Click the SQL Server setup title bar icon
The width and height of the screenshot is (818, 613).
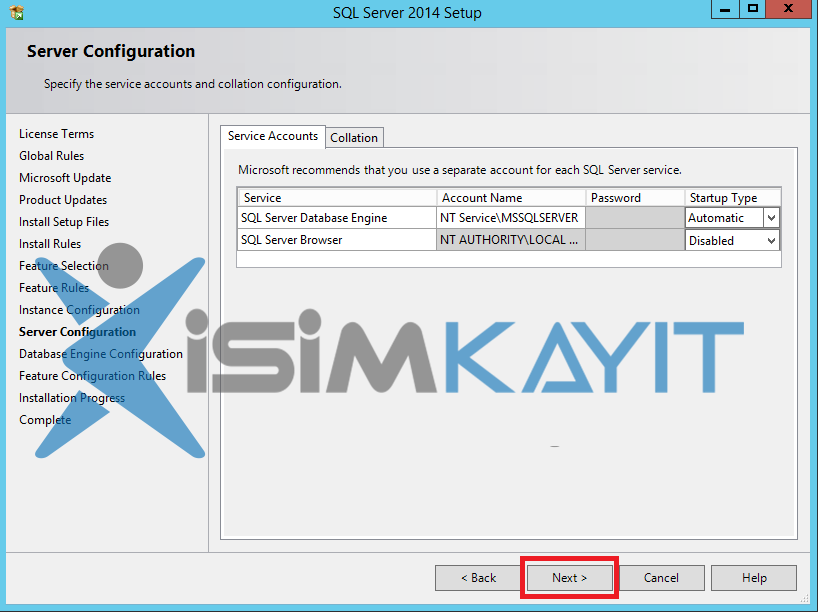17,12
